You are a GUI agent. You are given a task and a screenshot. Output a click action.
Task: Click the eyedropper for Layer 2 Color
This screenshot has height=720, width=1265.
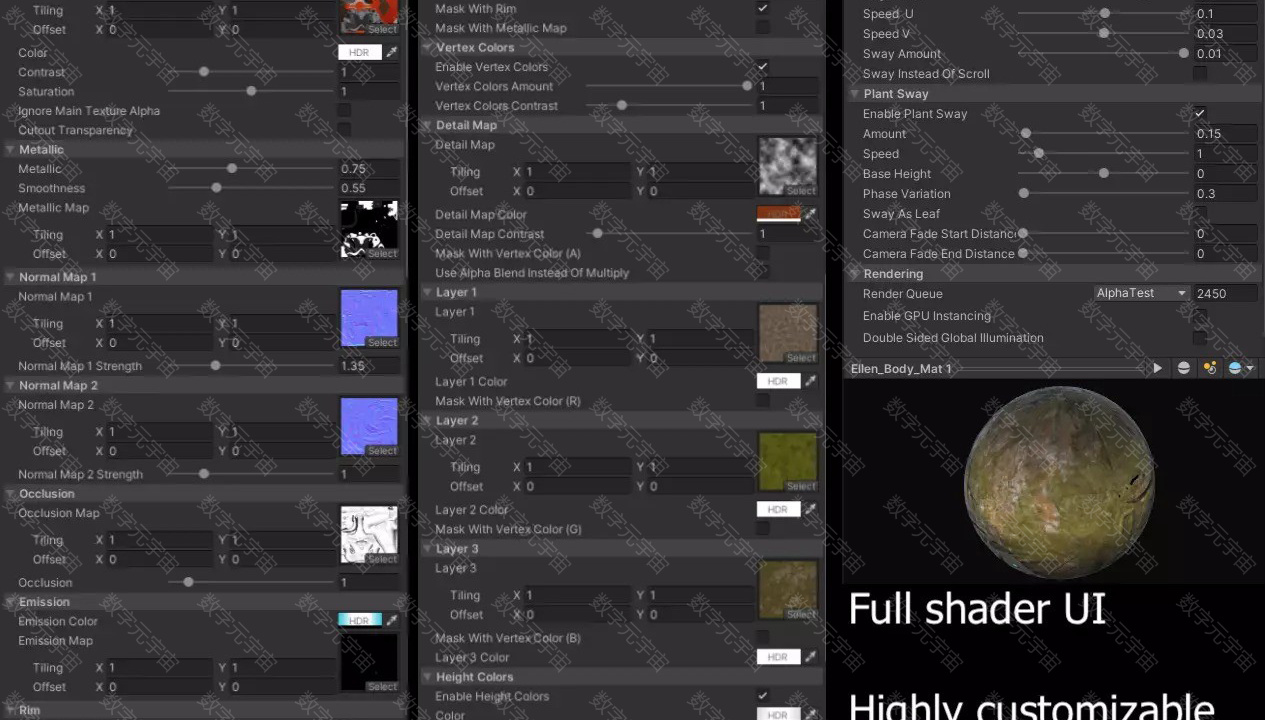coord(811,509)
